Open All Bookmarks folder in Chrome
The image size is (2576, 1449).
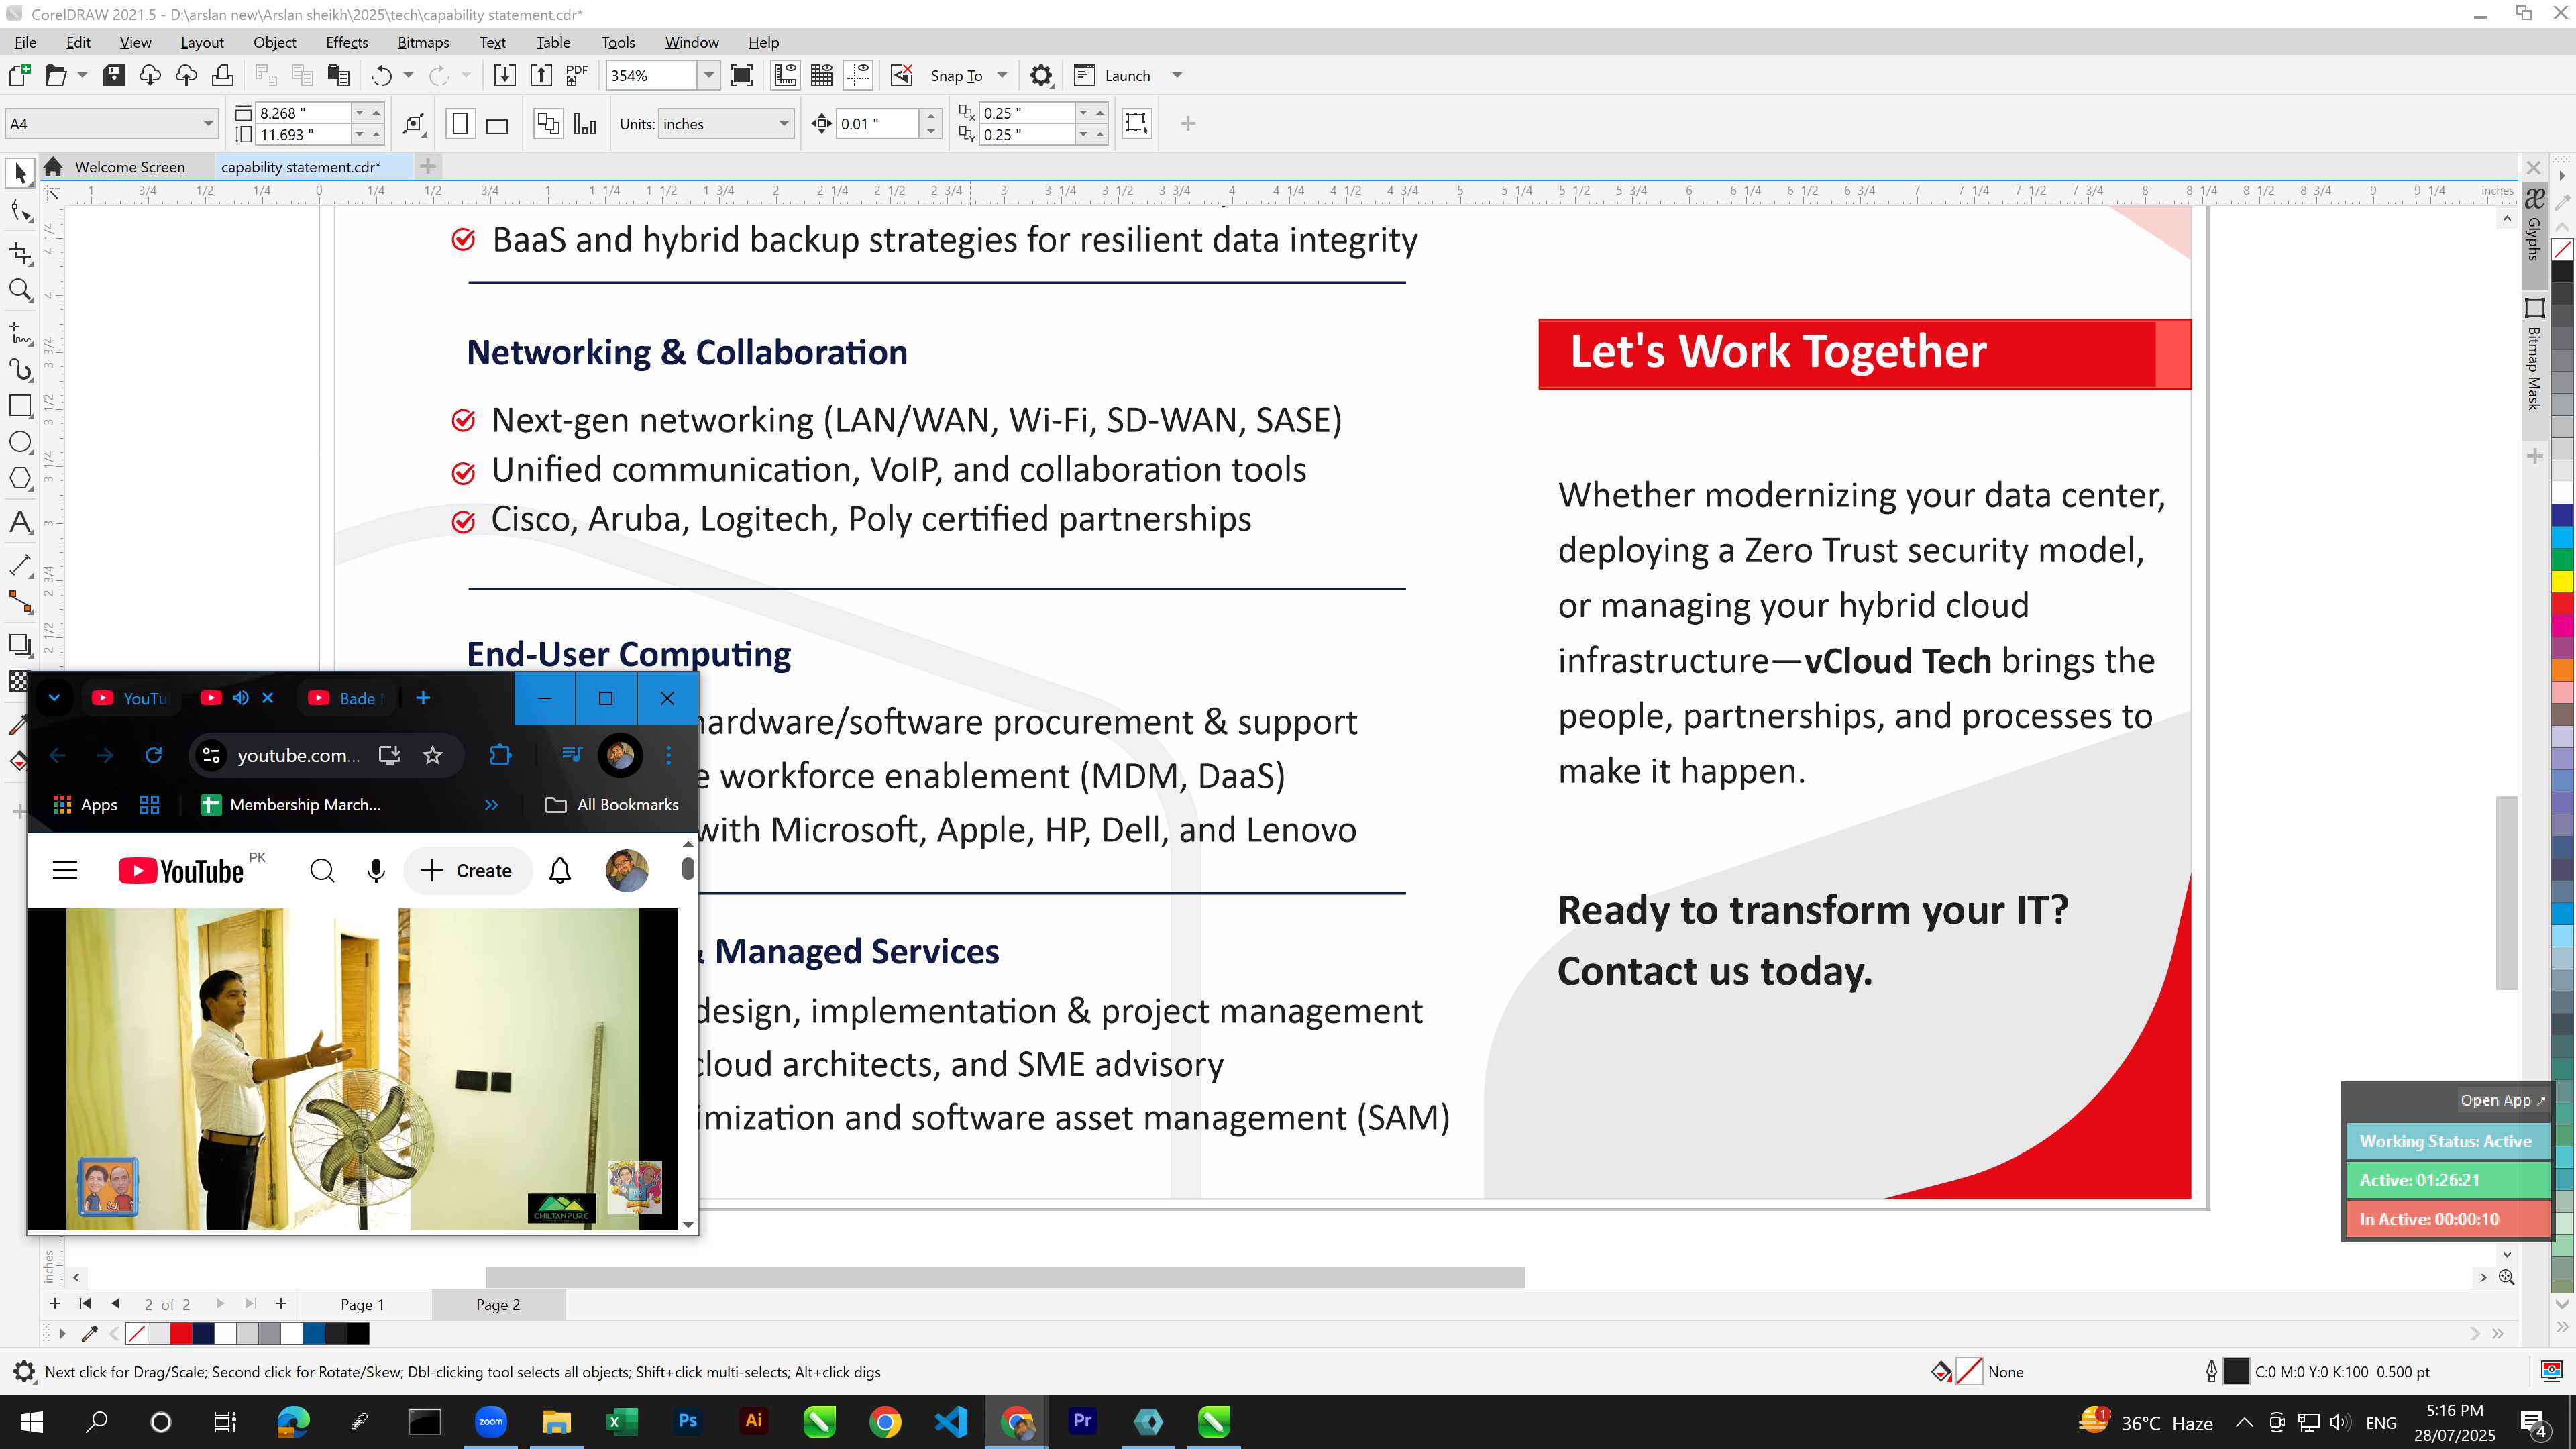[613, 804]
